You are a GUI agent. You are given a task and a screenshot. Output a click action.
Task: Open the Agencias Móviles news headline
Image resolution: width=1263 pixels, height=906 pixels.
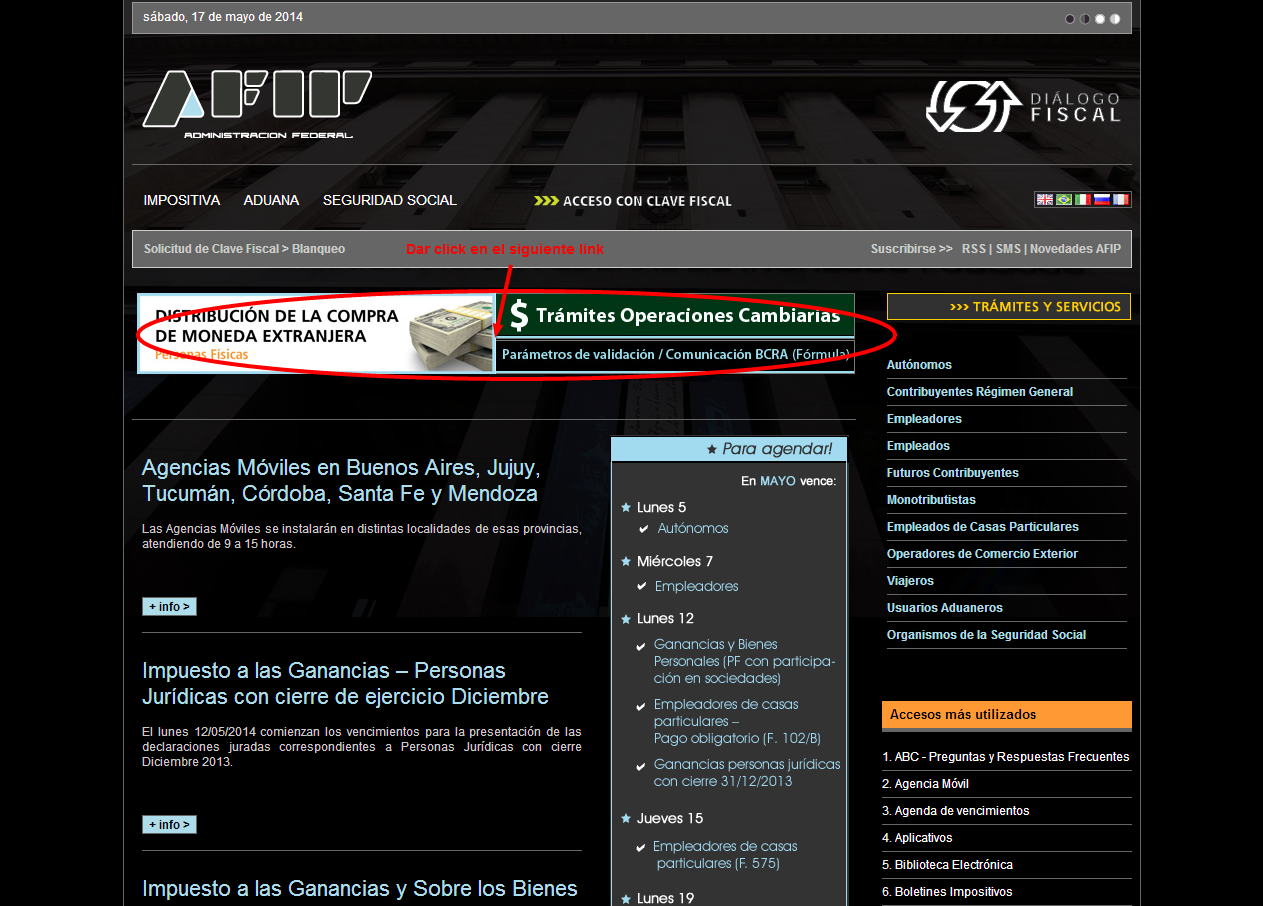coord(341,481)
